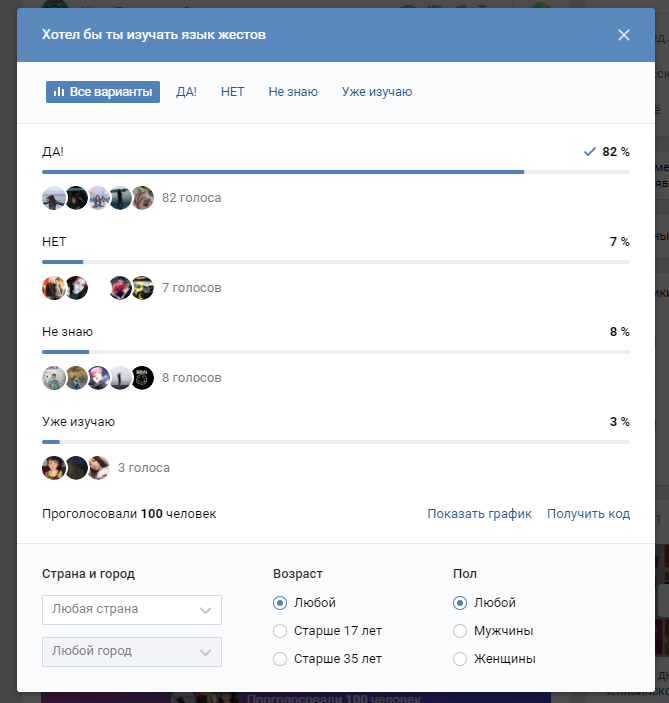Click last voter avatar under 'Не знаю'
Image resolution: width=669 pixels, height=703 pixels.
coord(142,378)
